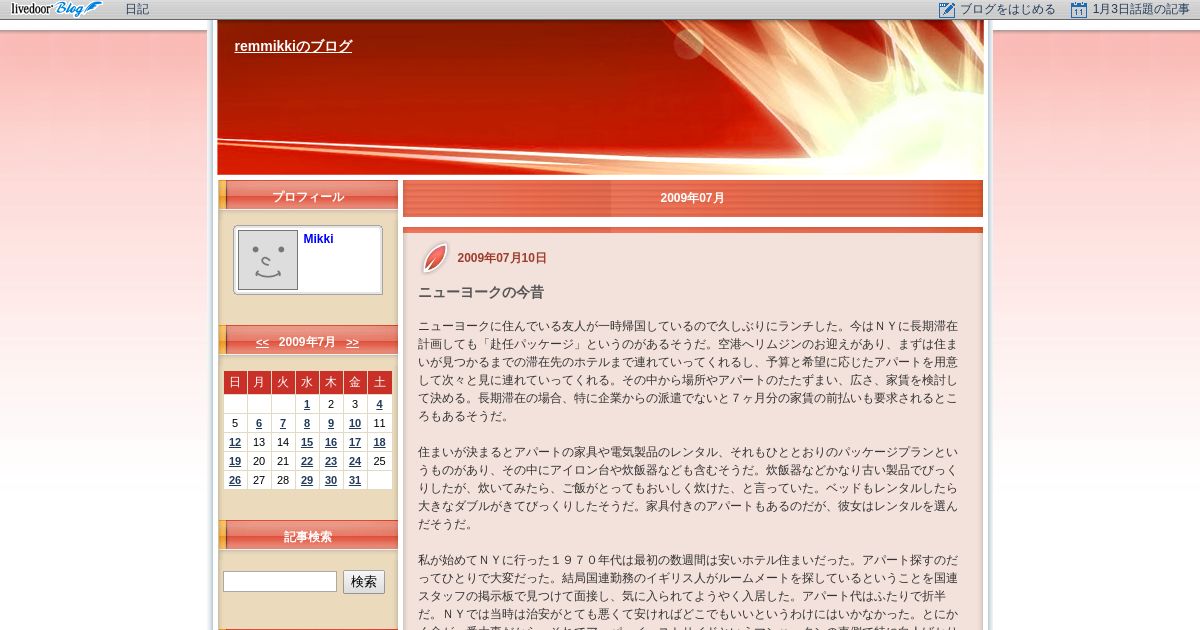Select calendar date 8

(x=307, y=423)
